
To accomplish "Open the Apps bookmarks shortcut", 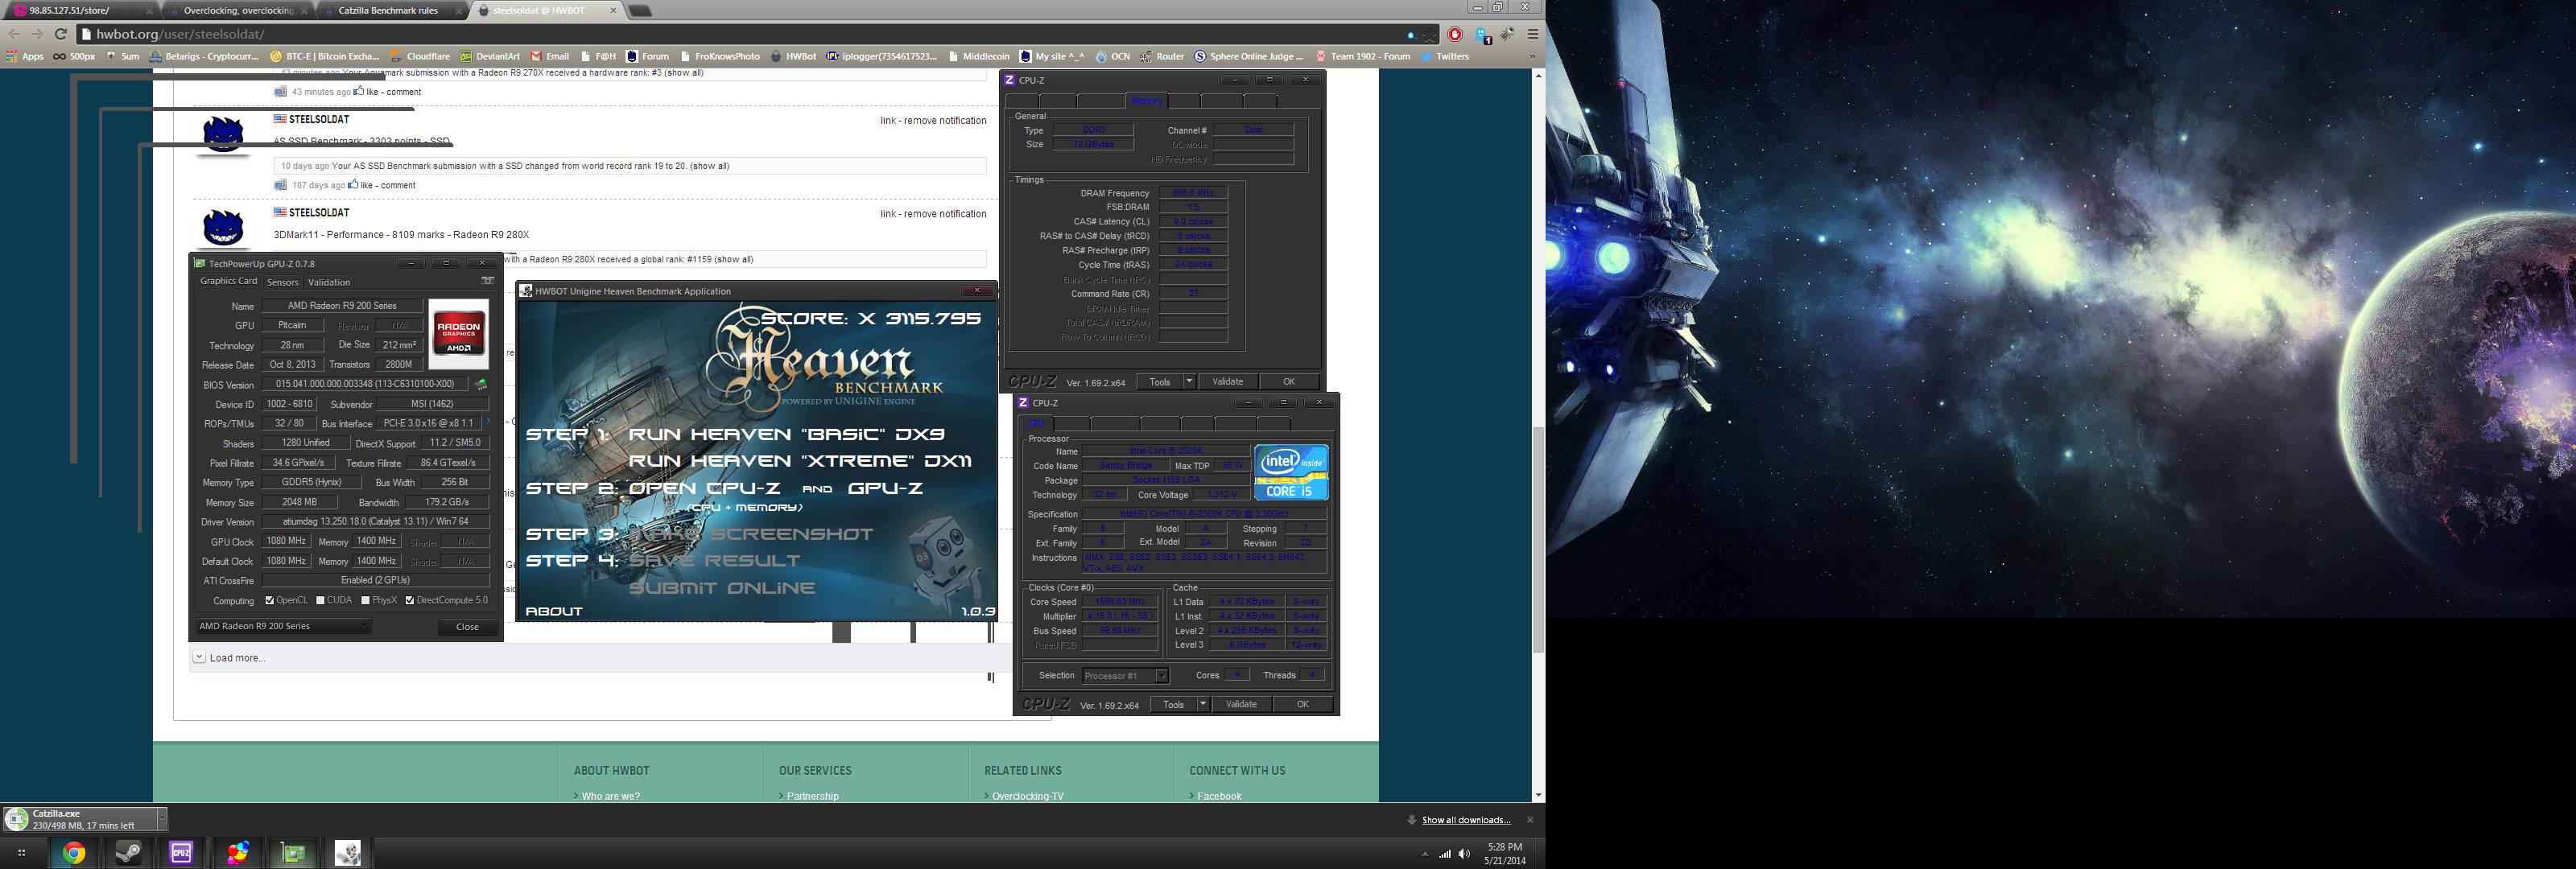I will click(x=25, y=56).
